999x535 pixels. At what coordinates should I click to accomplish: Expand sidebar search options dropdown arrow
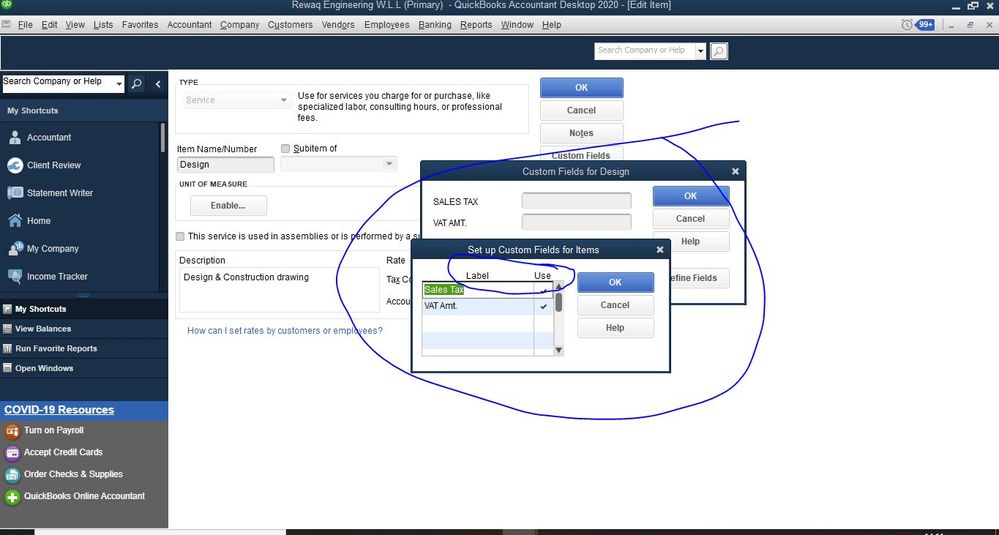pos(119,83)
